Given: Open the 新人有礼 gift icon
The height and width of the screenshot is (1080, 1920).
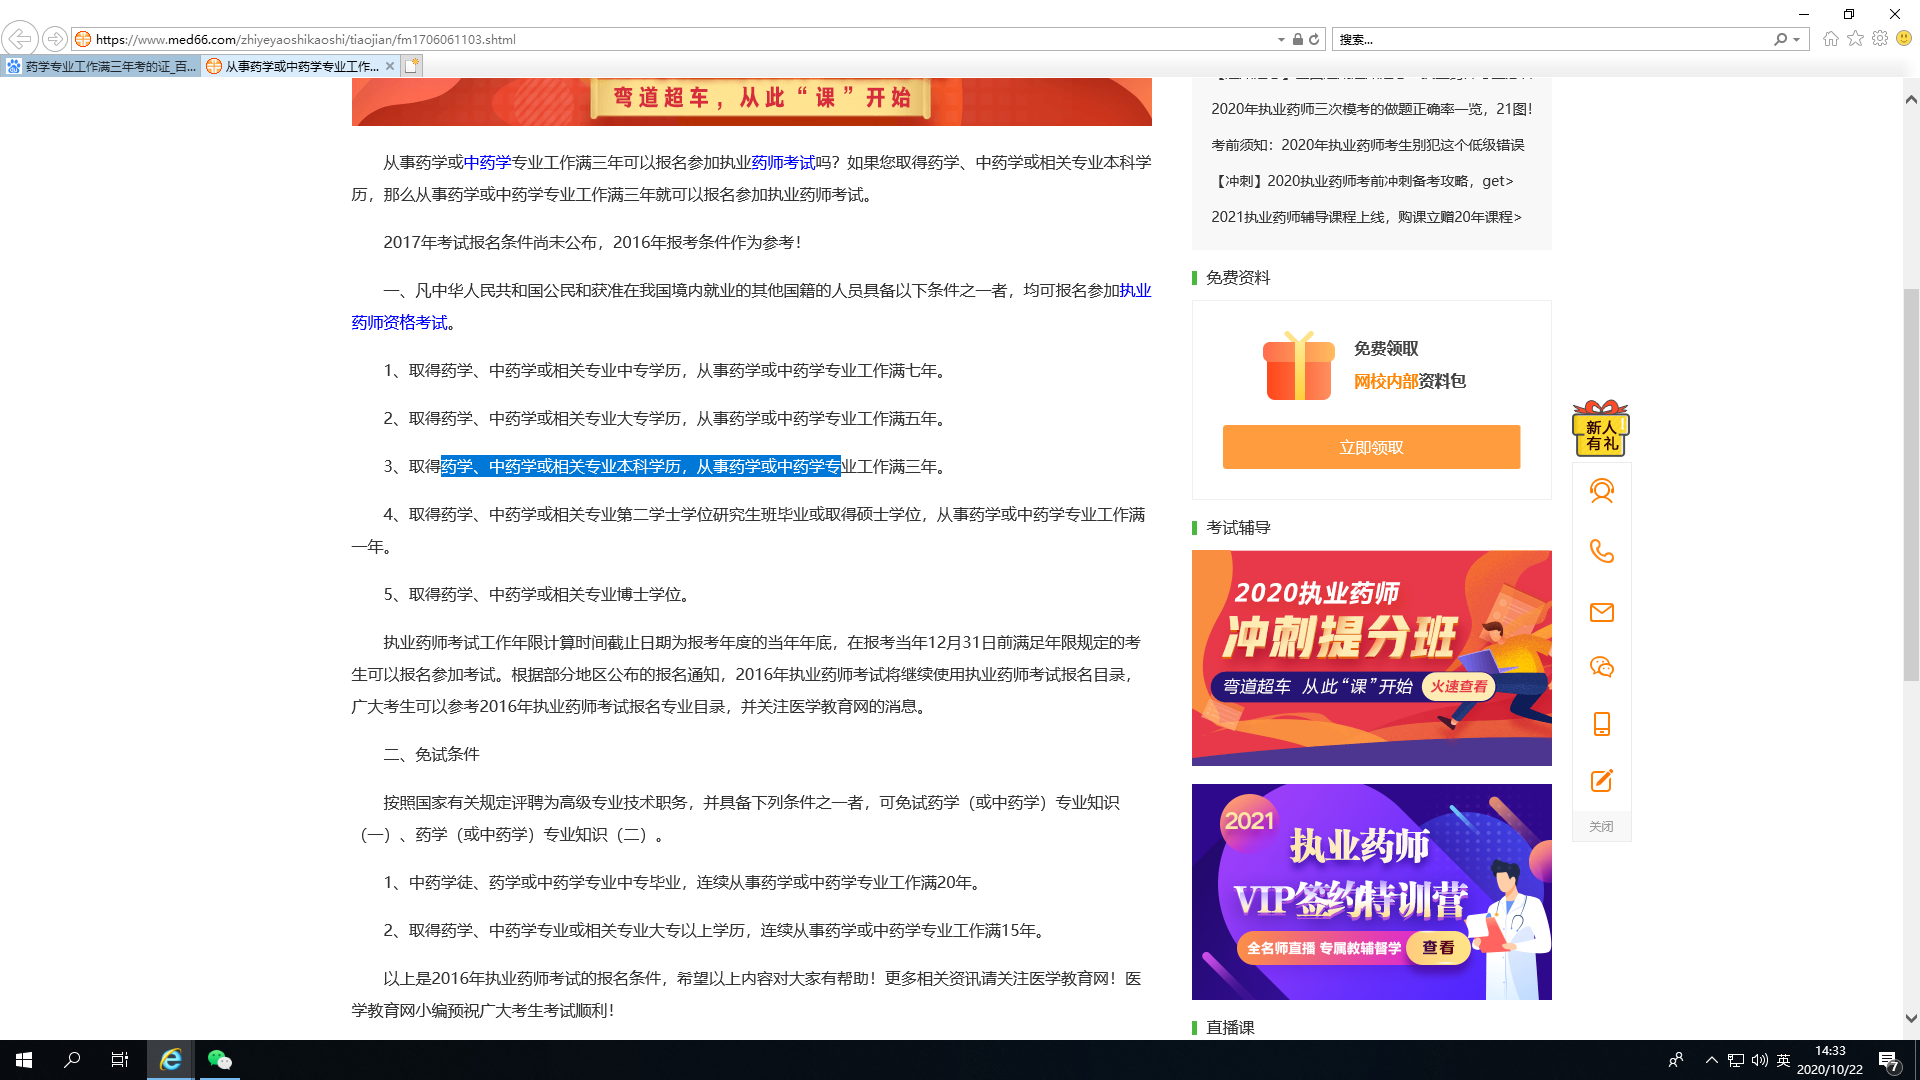Looking at the screenshot, I should [x=1600, y=430].
